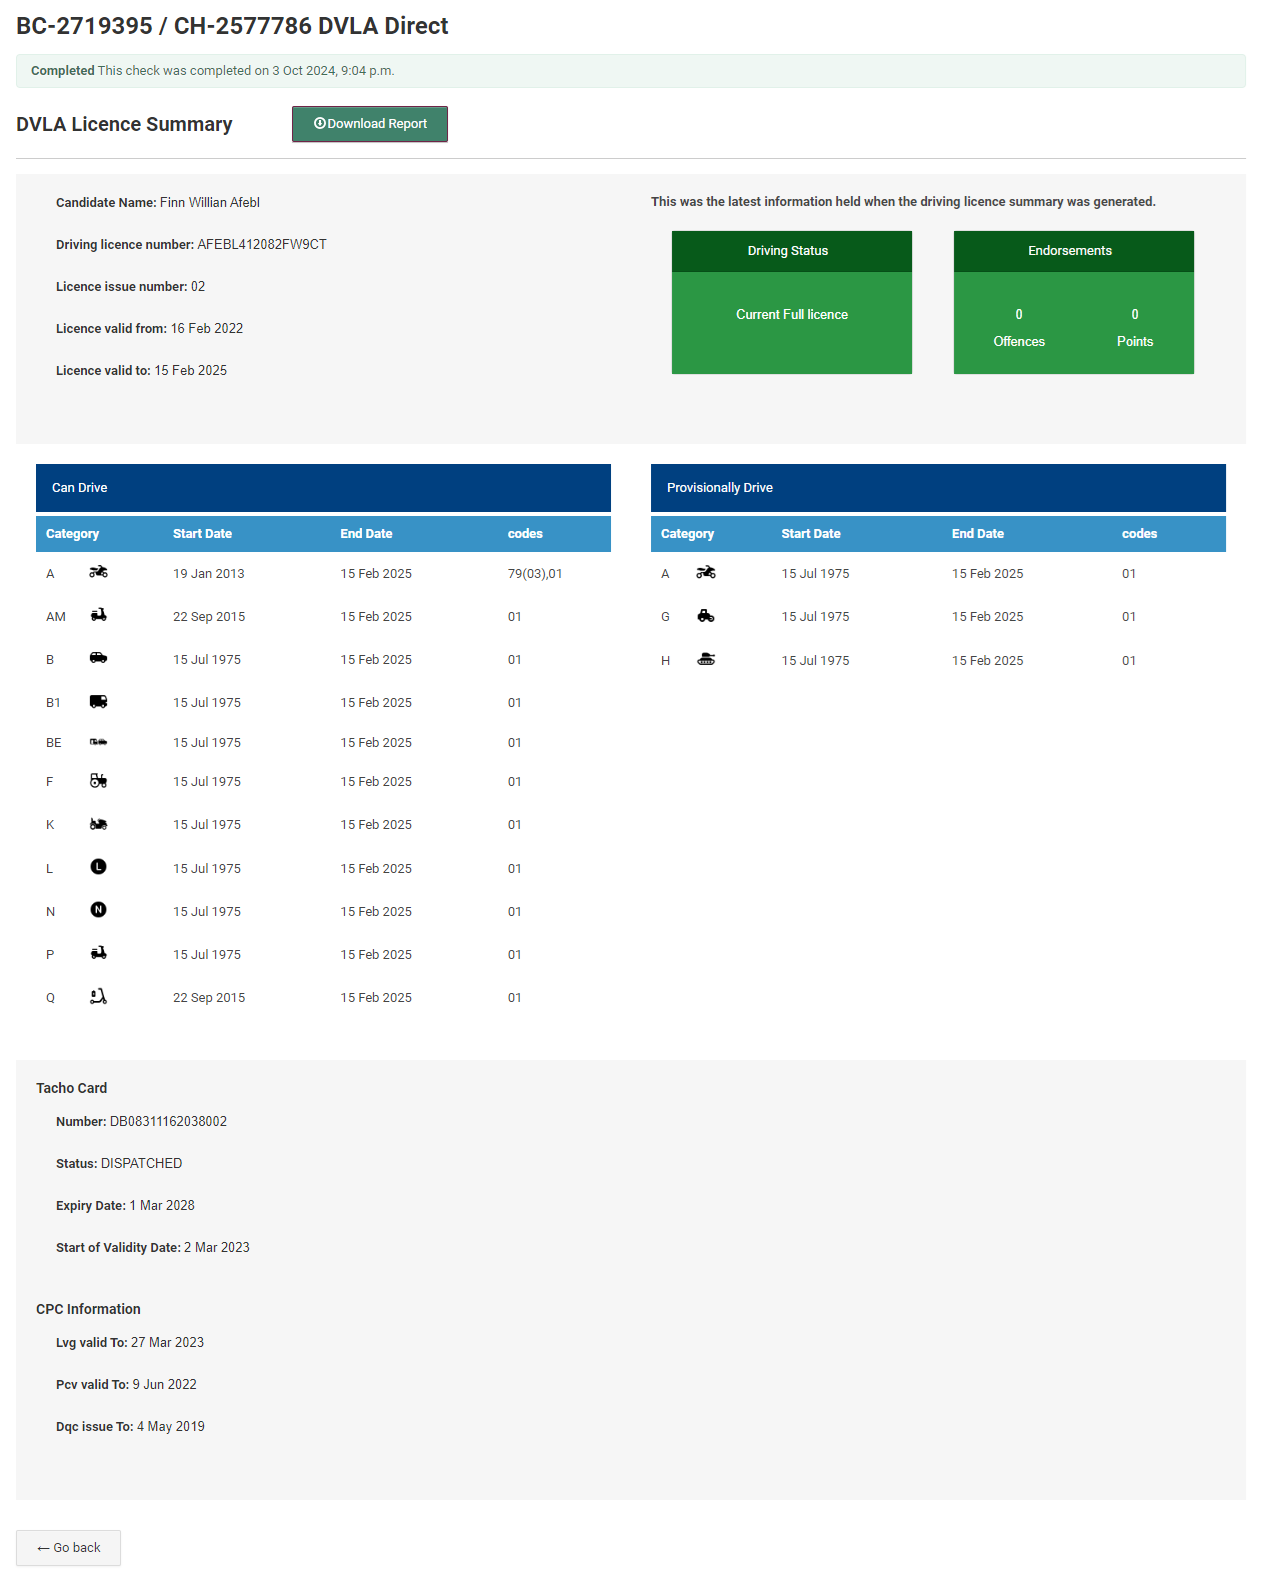The height and width of the screenshot is (1587, 1265).
Task: Click the moped icon for category AM
Action: tap(98, 616)
